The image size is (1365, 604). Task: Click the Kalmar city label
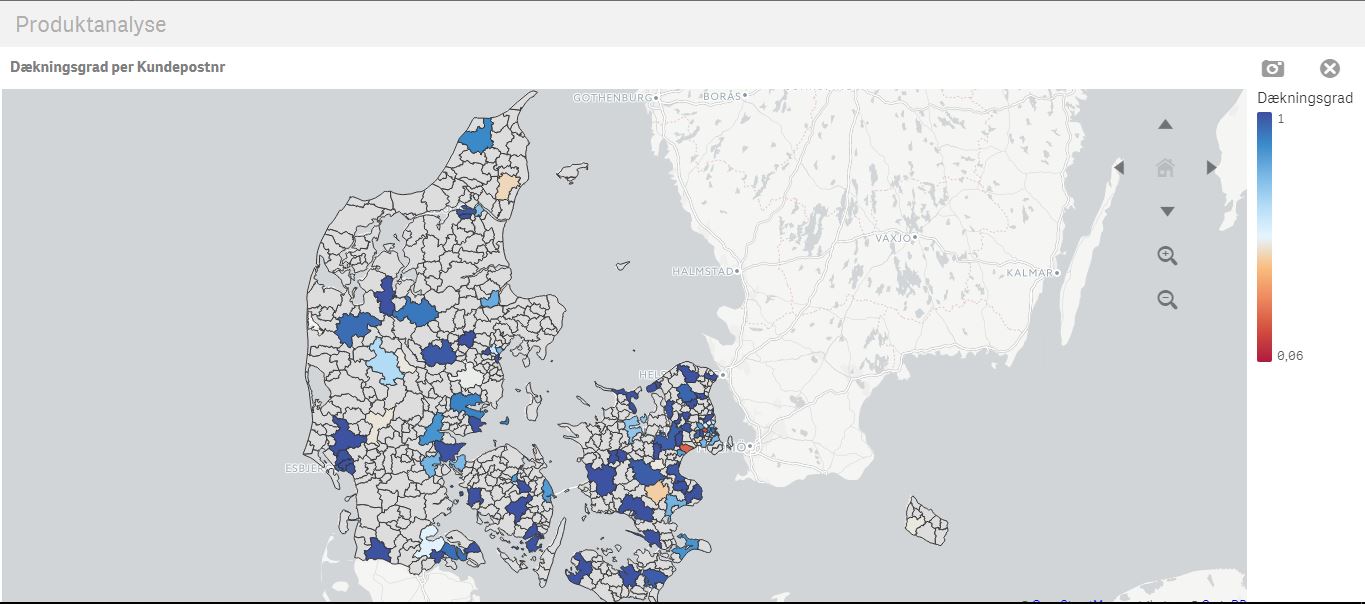(x=1029, y=272)
